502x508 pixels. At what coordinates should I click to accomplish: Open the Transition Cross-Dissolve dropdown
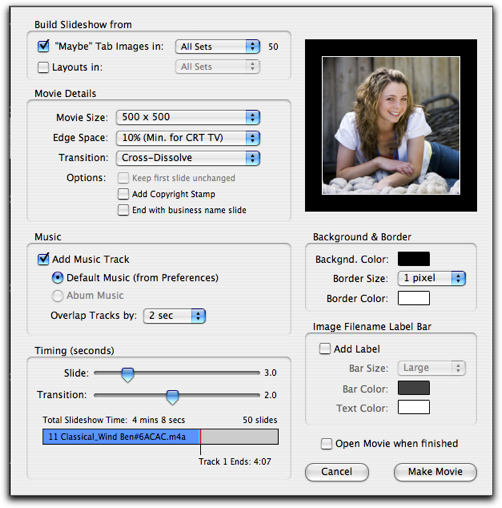click(188, 158)
